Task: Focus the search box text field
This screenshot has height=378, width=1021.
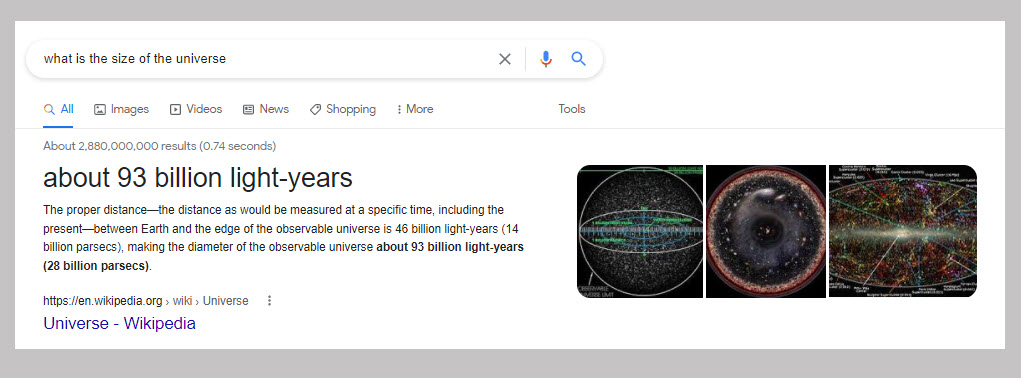Action: pos(260,59)
